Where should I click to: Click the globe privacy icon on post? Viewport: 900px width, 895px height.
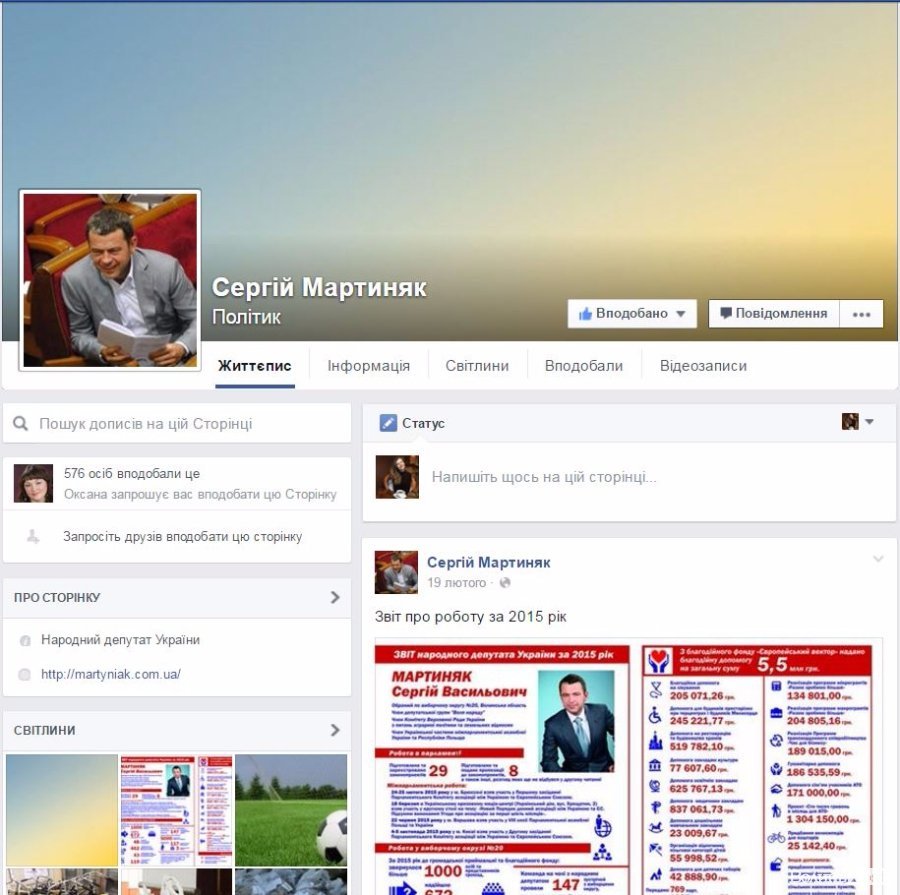[x=504, y=583]
